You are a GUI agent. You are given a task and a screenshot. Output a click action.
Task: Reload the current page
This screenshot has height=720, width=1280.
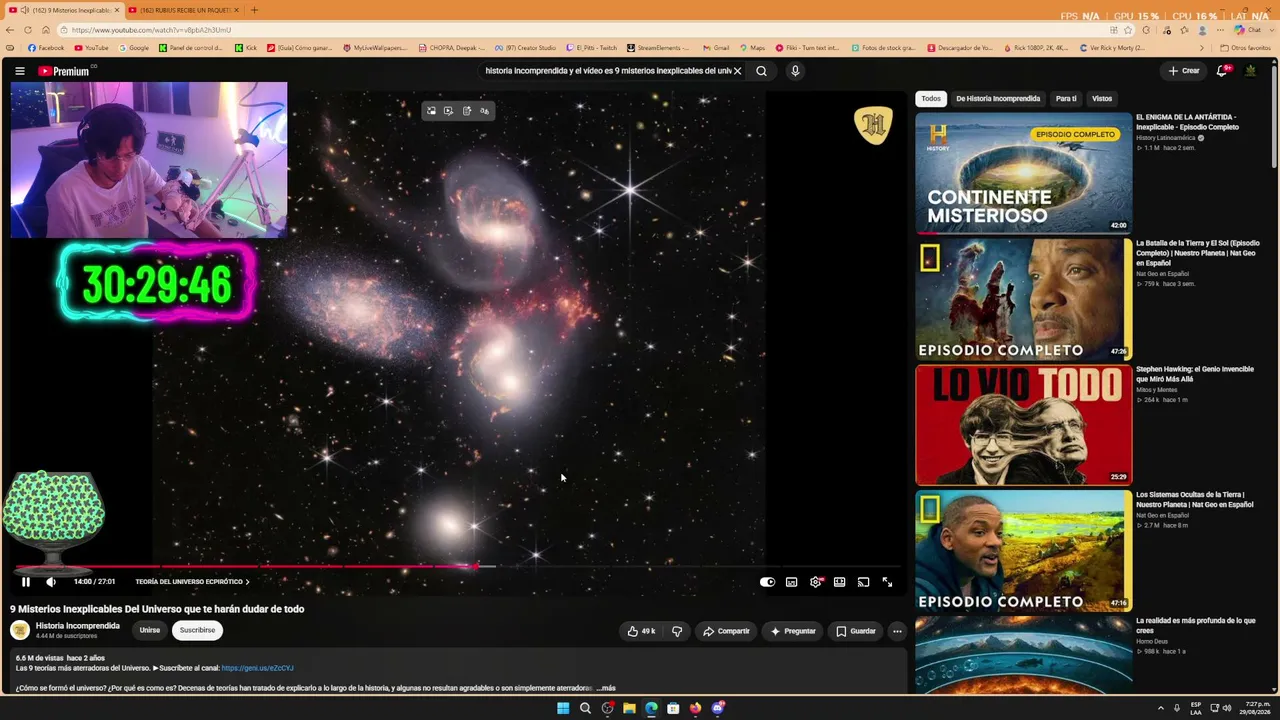coord(28,30)
